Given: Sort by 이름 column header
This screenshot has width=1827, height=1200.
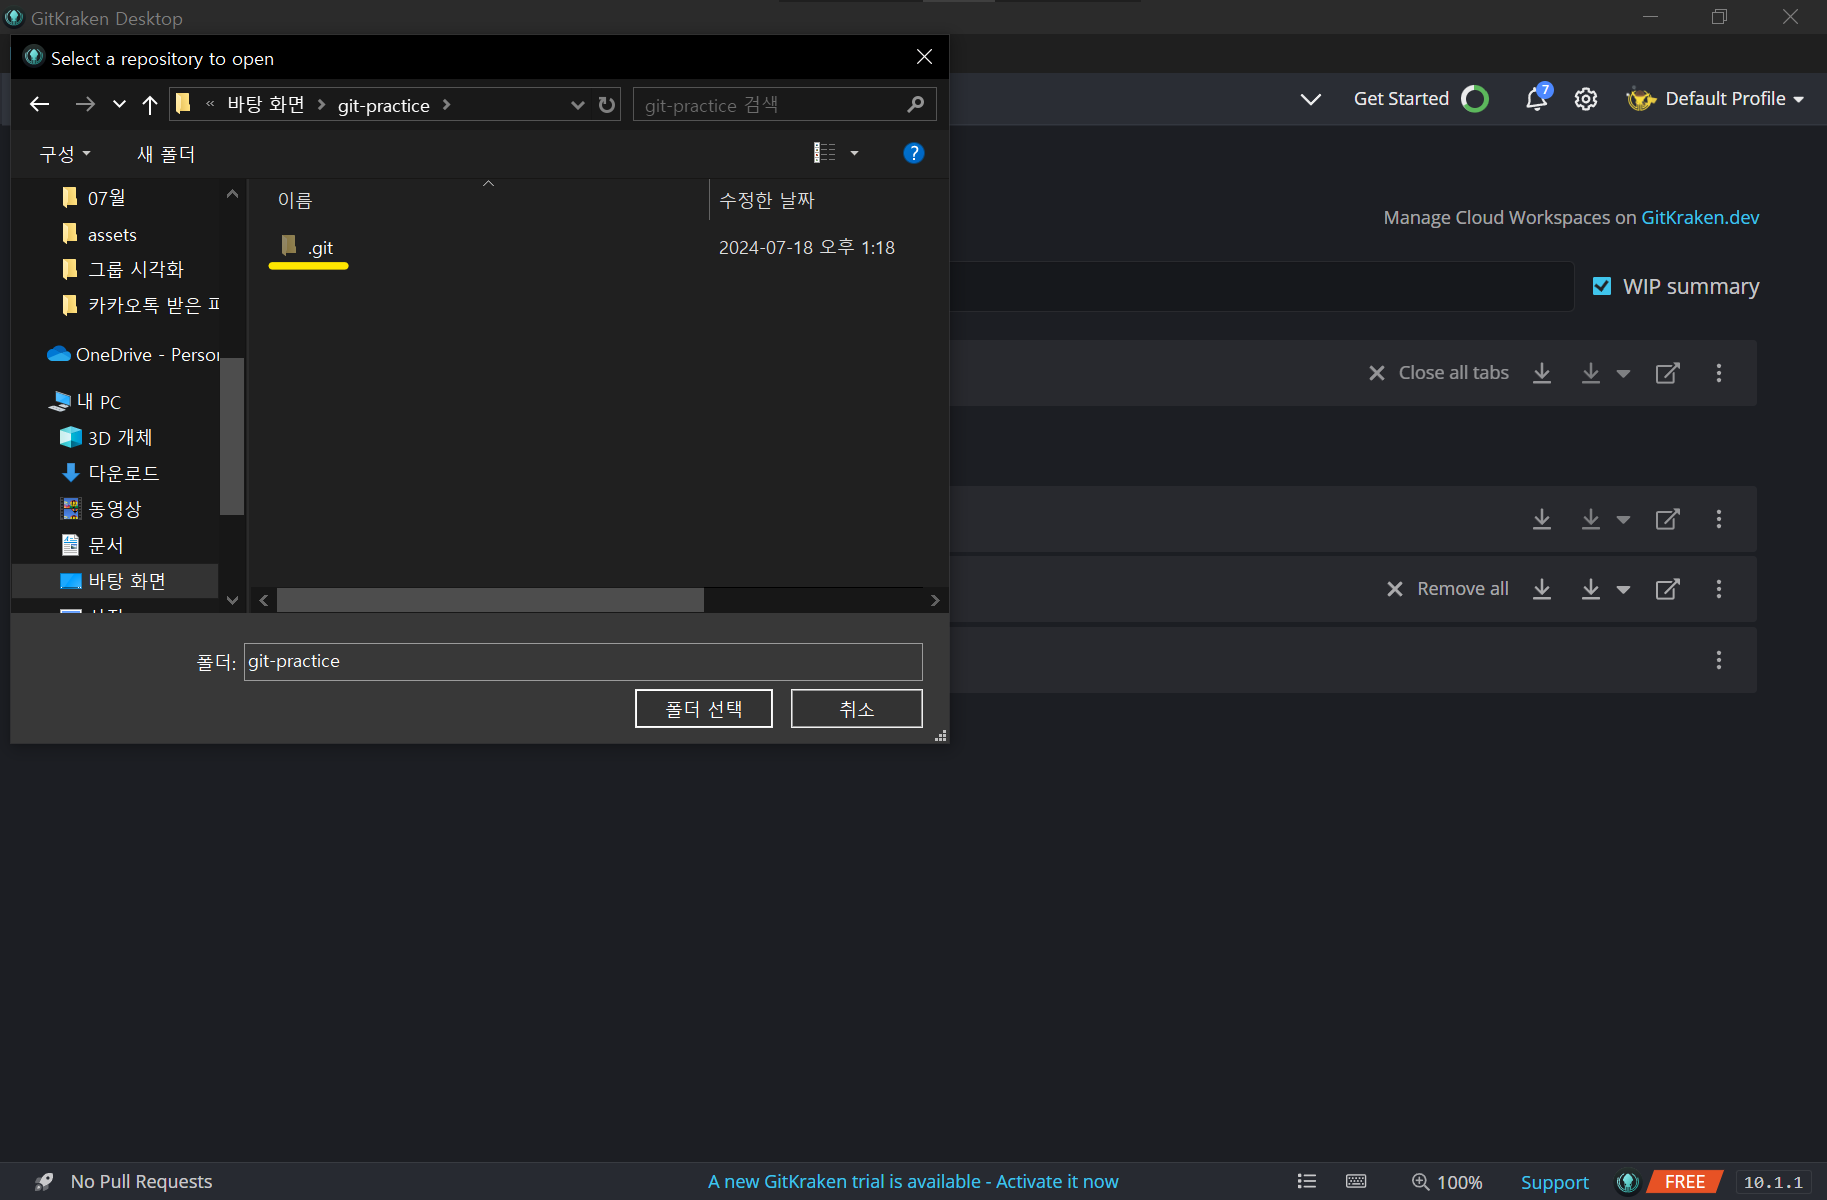Looking at the screenshot, I should click(x=295, y=200).
